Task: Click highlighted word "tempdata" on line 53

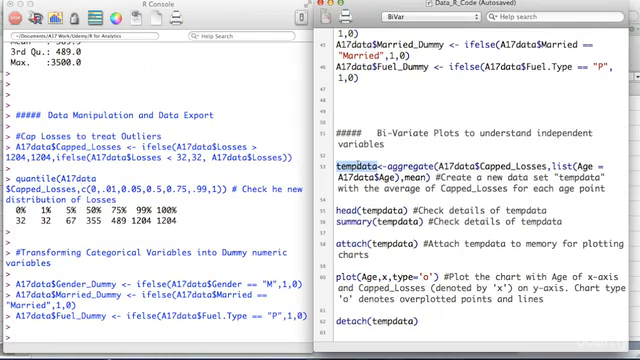Action: pyautogui.click(x=356, y=167)
